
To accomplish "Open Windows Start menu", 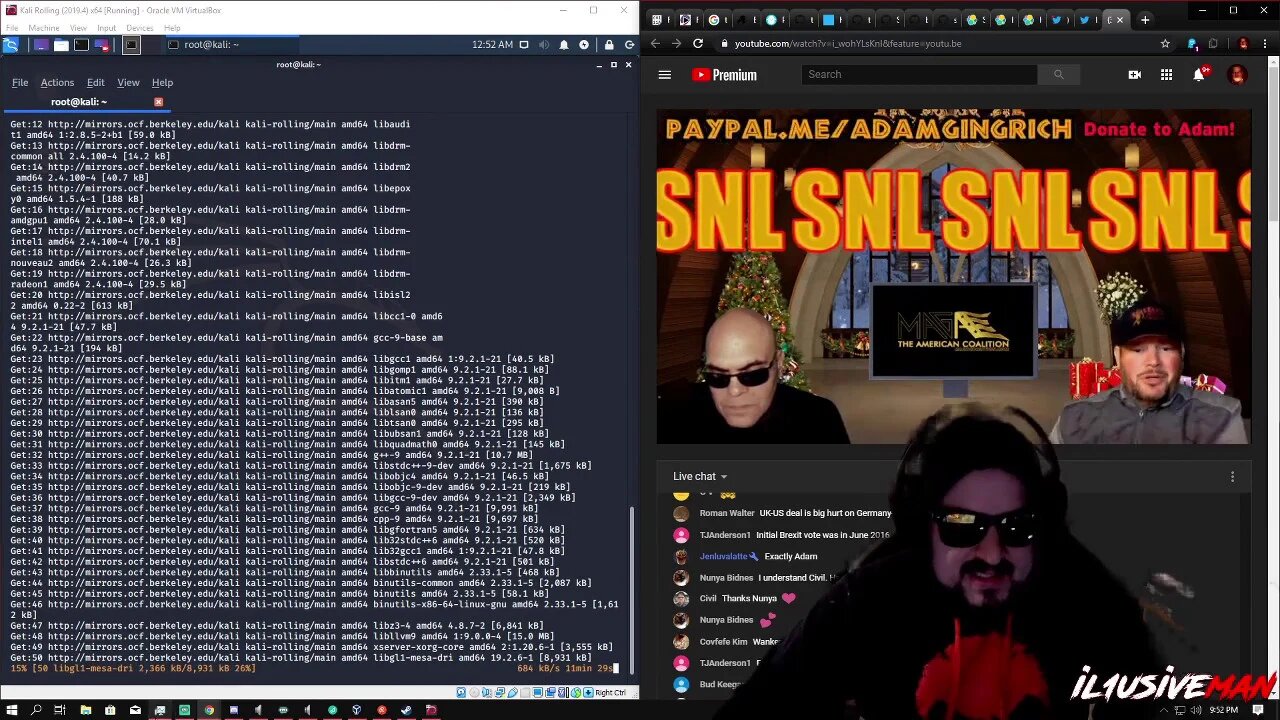I will [x=11, y=710].
